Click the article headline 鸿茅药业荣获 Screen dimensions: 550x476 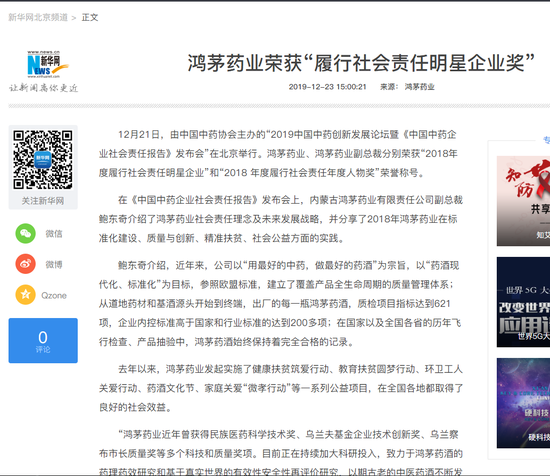[x=361, y=63]
